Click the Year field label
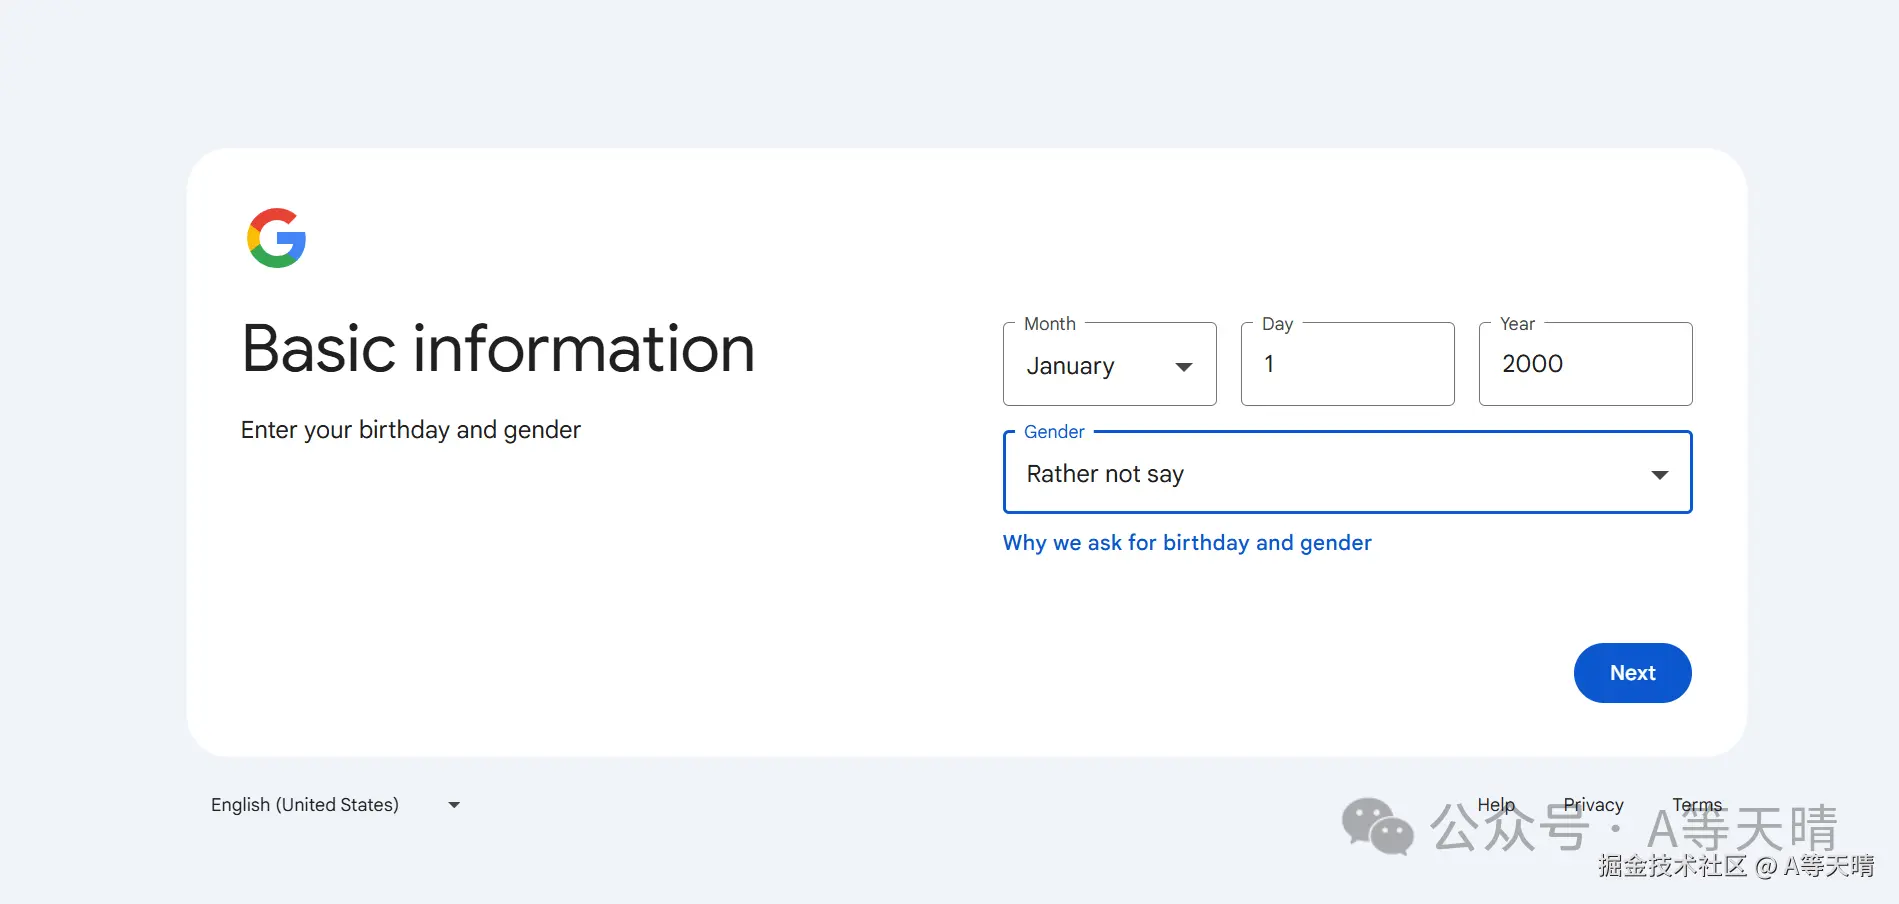Screen dimensions: 1899x904 [1517, 324]
